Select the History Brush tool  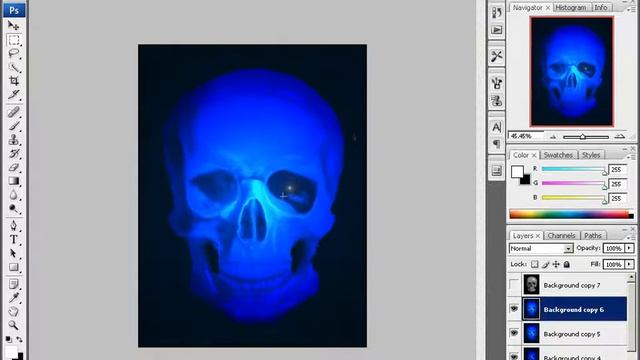[13, 153]
